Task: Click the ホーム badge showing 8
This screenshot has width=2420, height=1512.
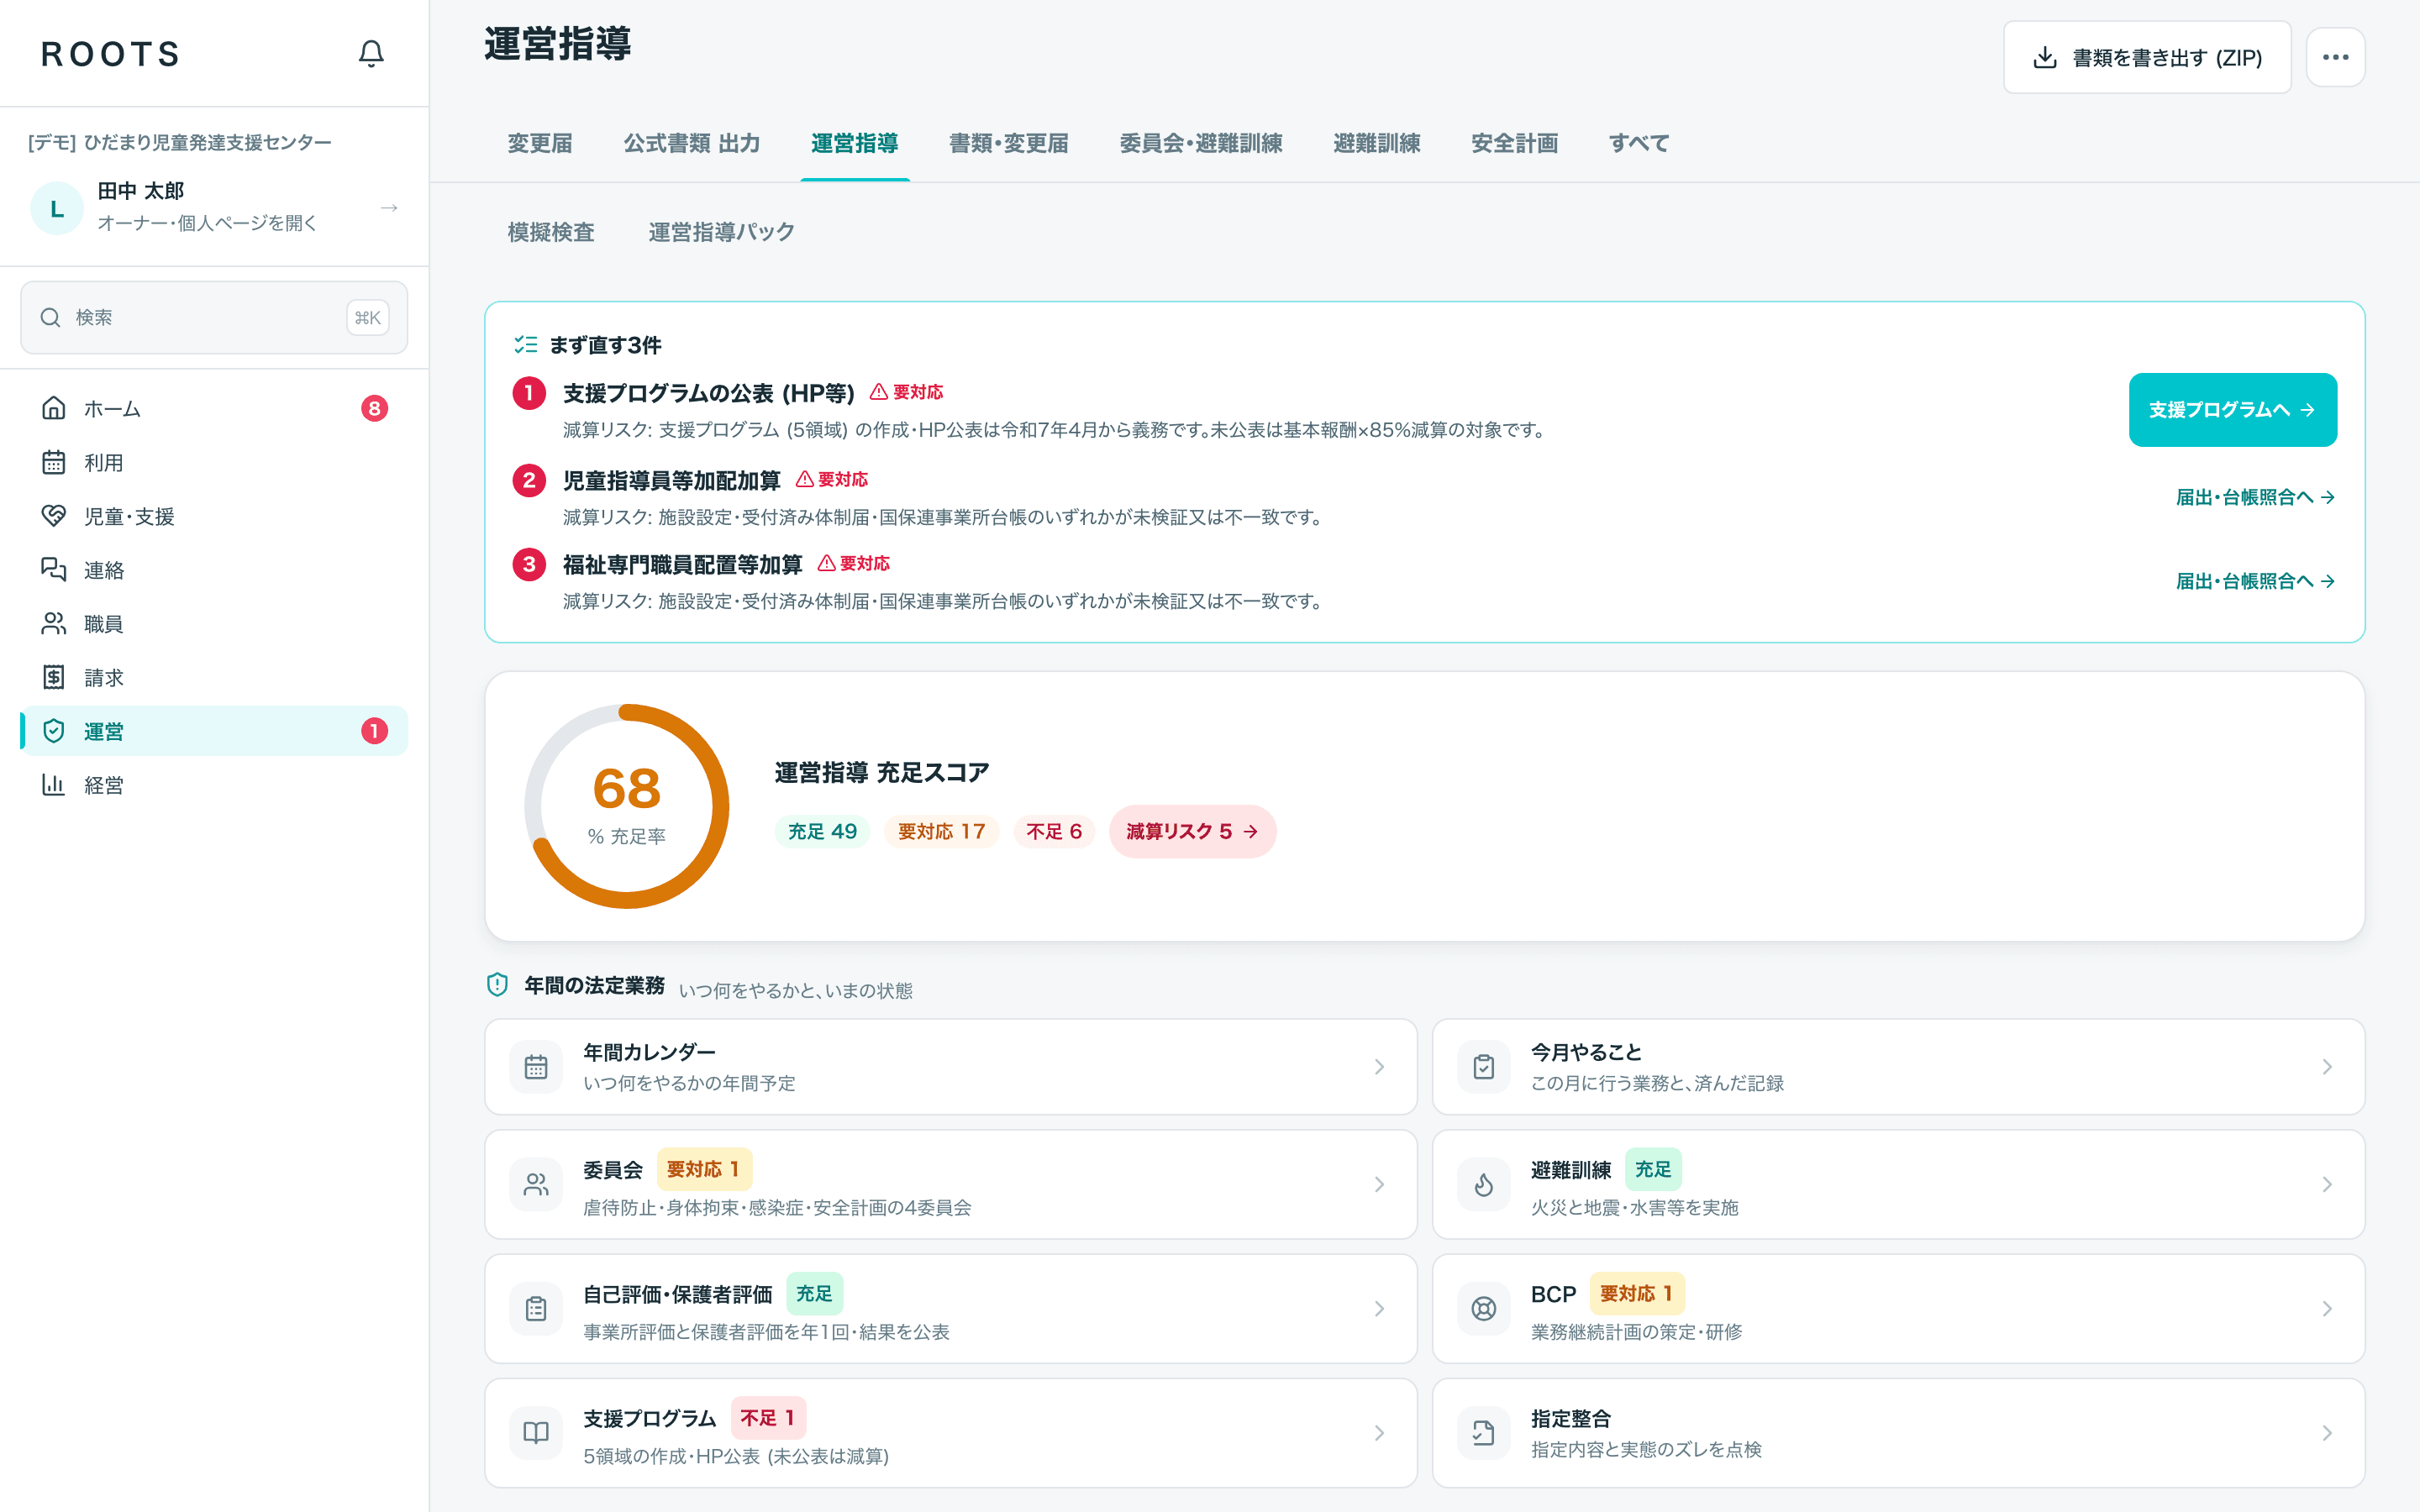Action: tap(374, 408)
